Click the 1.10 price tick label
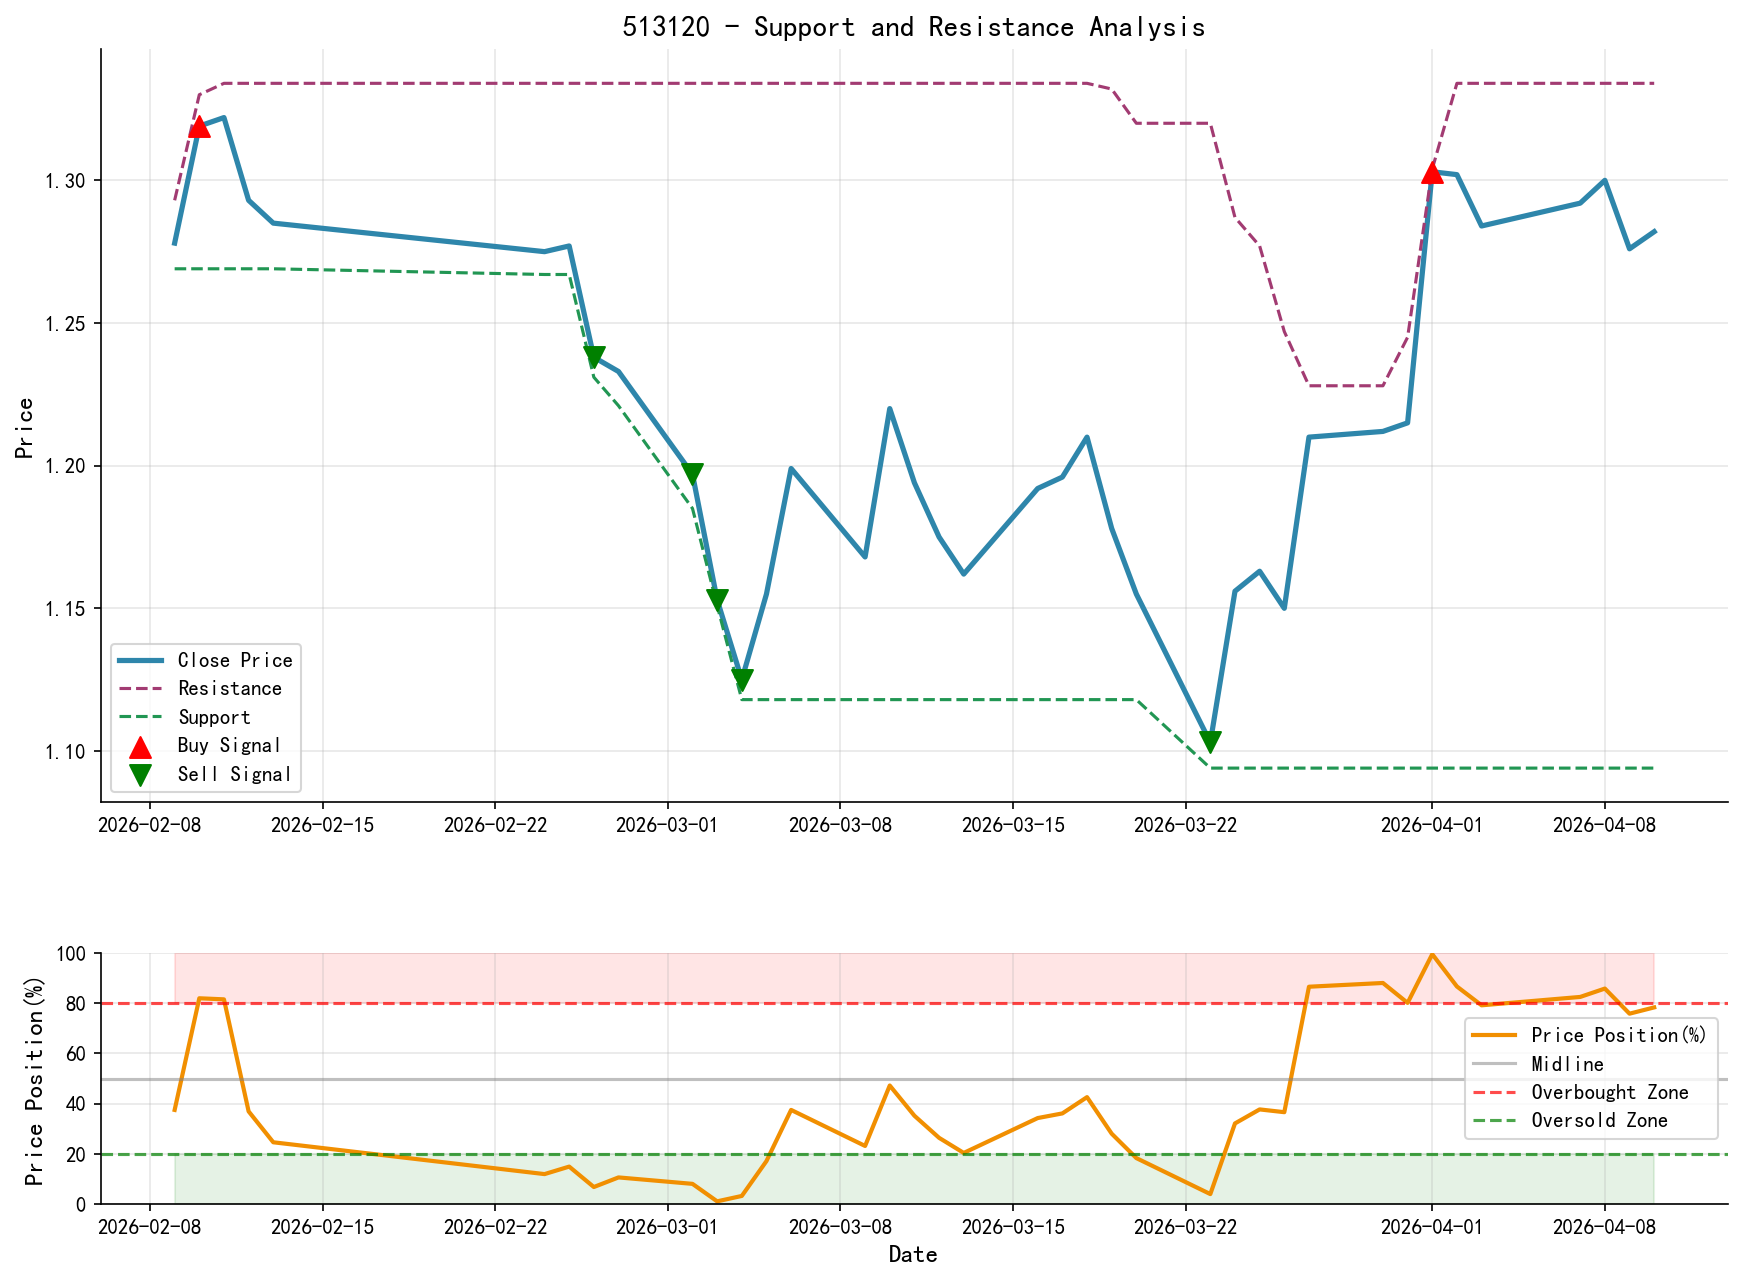Image resolution: width=1743 pixels, height=1281 pixels. click(67, 752)
